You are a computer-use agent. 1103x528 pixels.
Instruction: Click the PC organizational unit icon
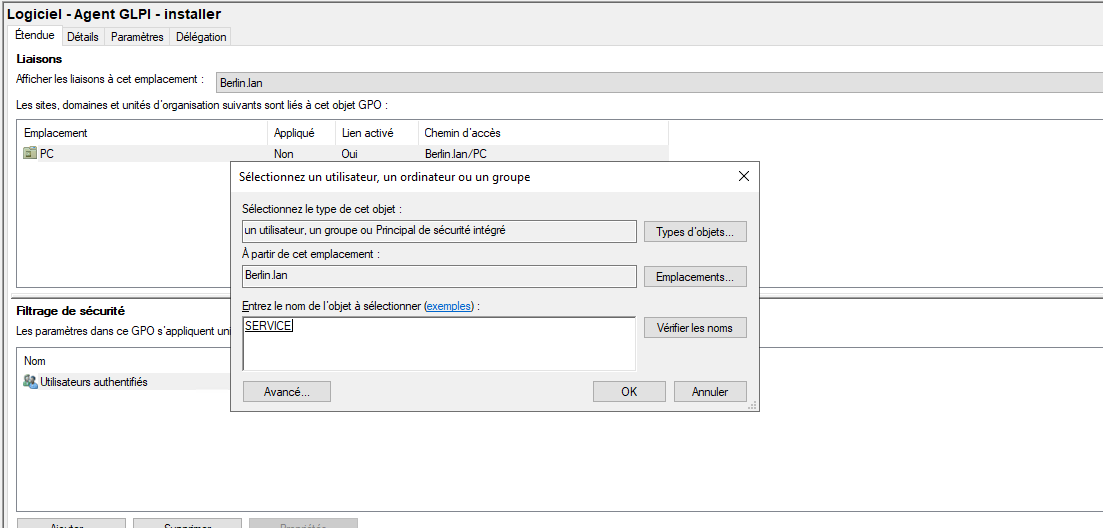[x=30, y=154]
